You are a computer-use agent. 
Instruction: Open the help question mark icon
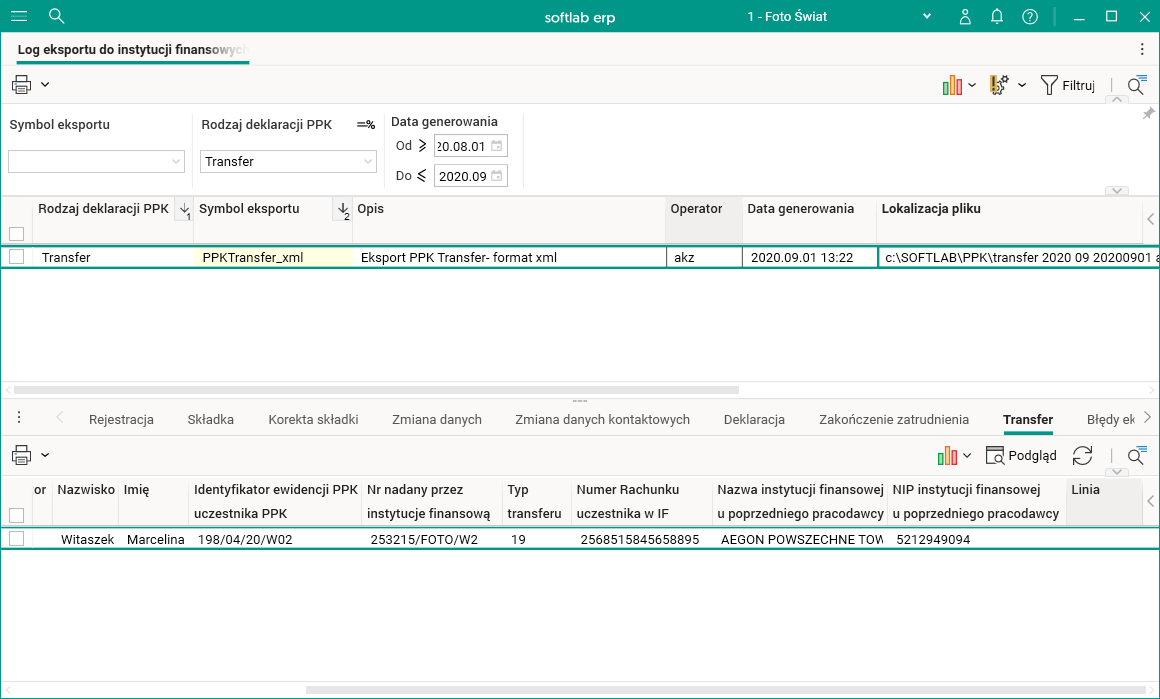(x=1030, y=16)
